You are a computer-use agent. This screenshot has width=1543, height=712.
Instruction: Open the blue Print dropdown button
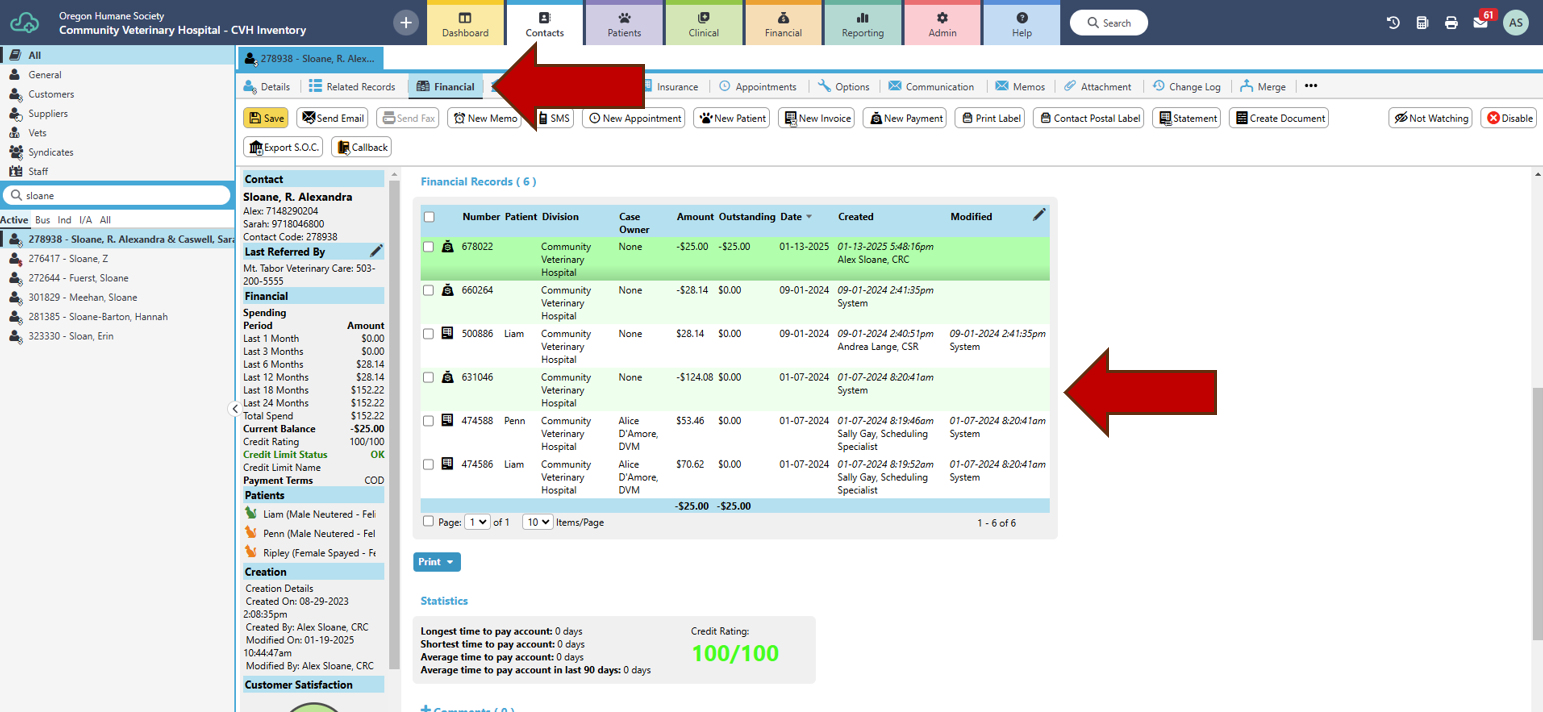(x=437, y=562)
